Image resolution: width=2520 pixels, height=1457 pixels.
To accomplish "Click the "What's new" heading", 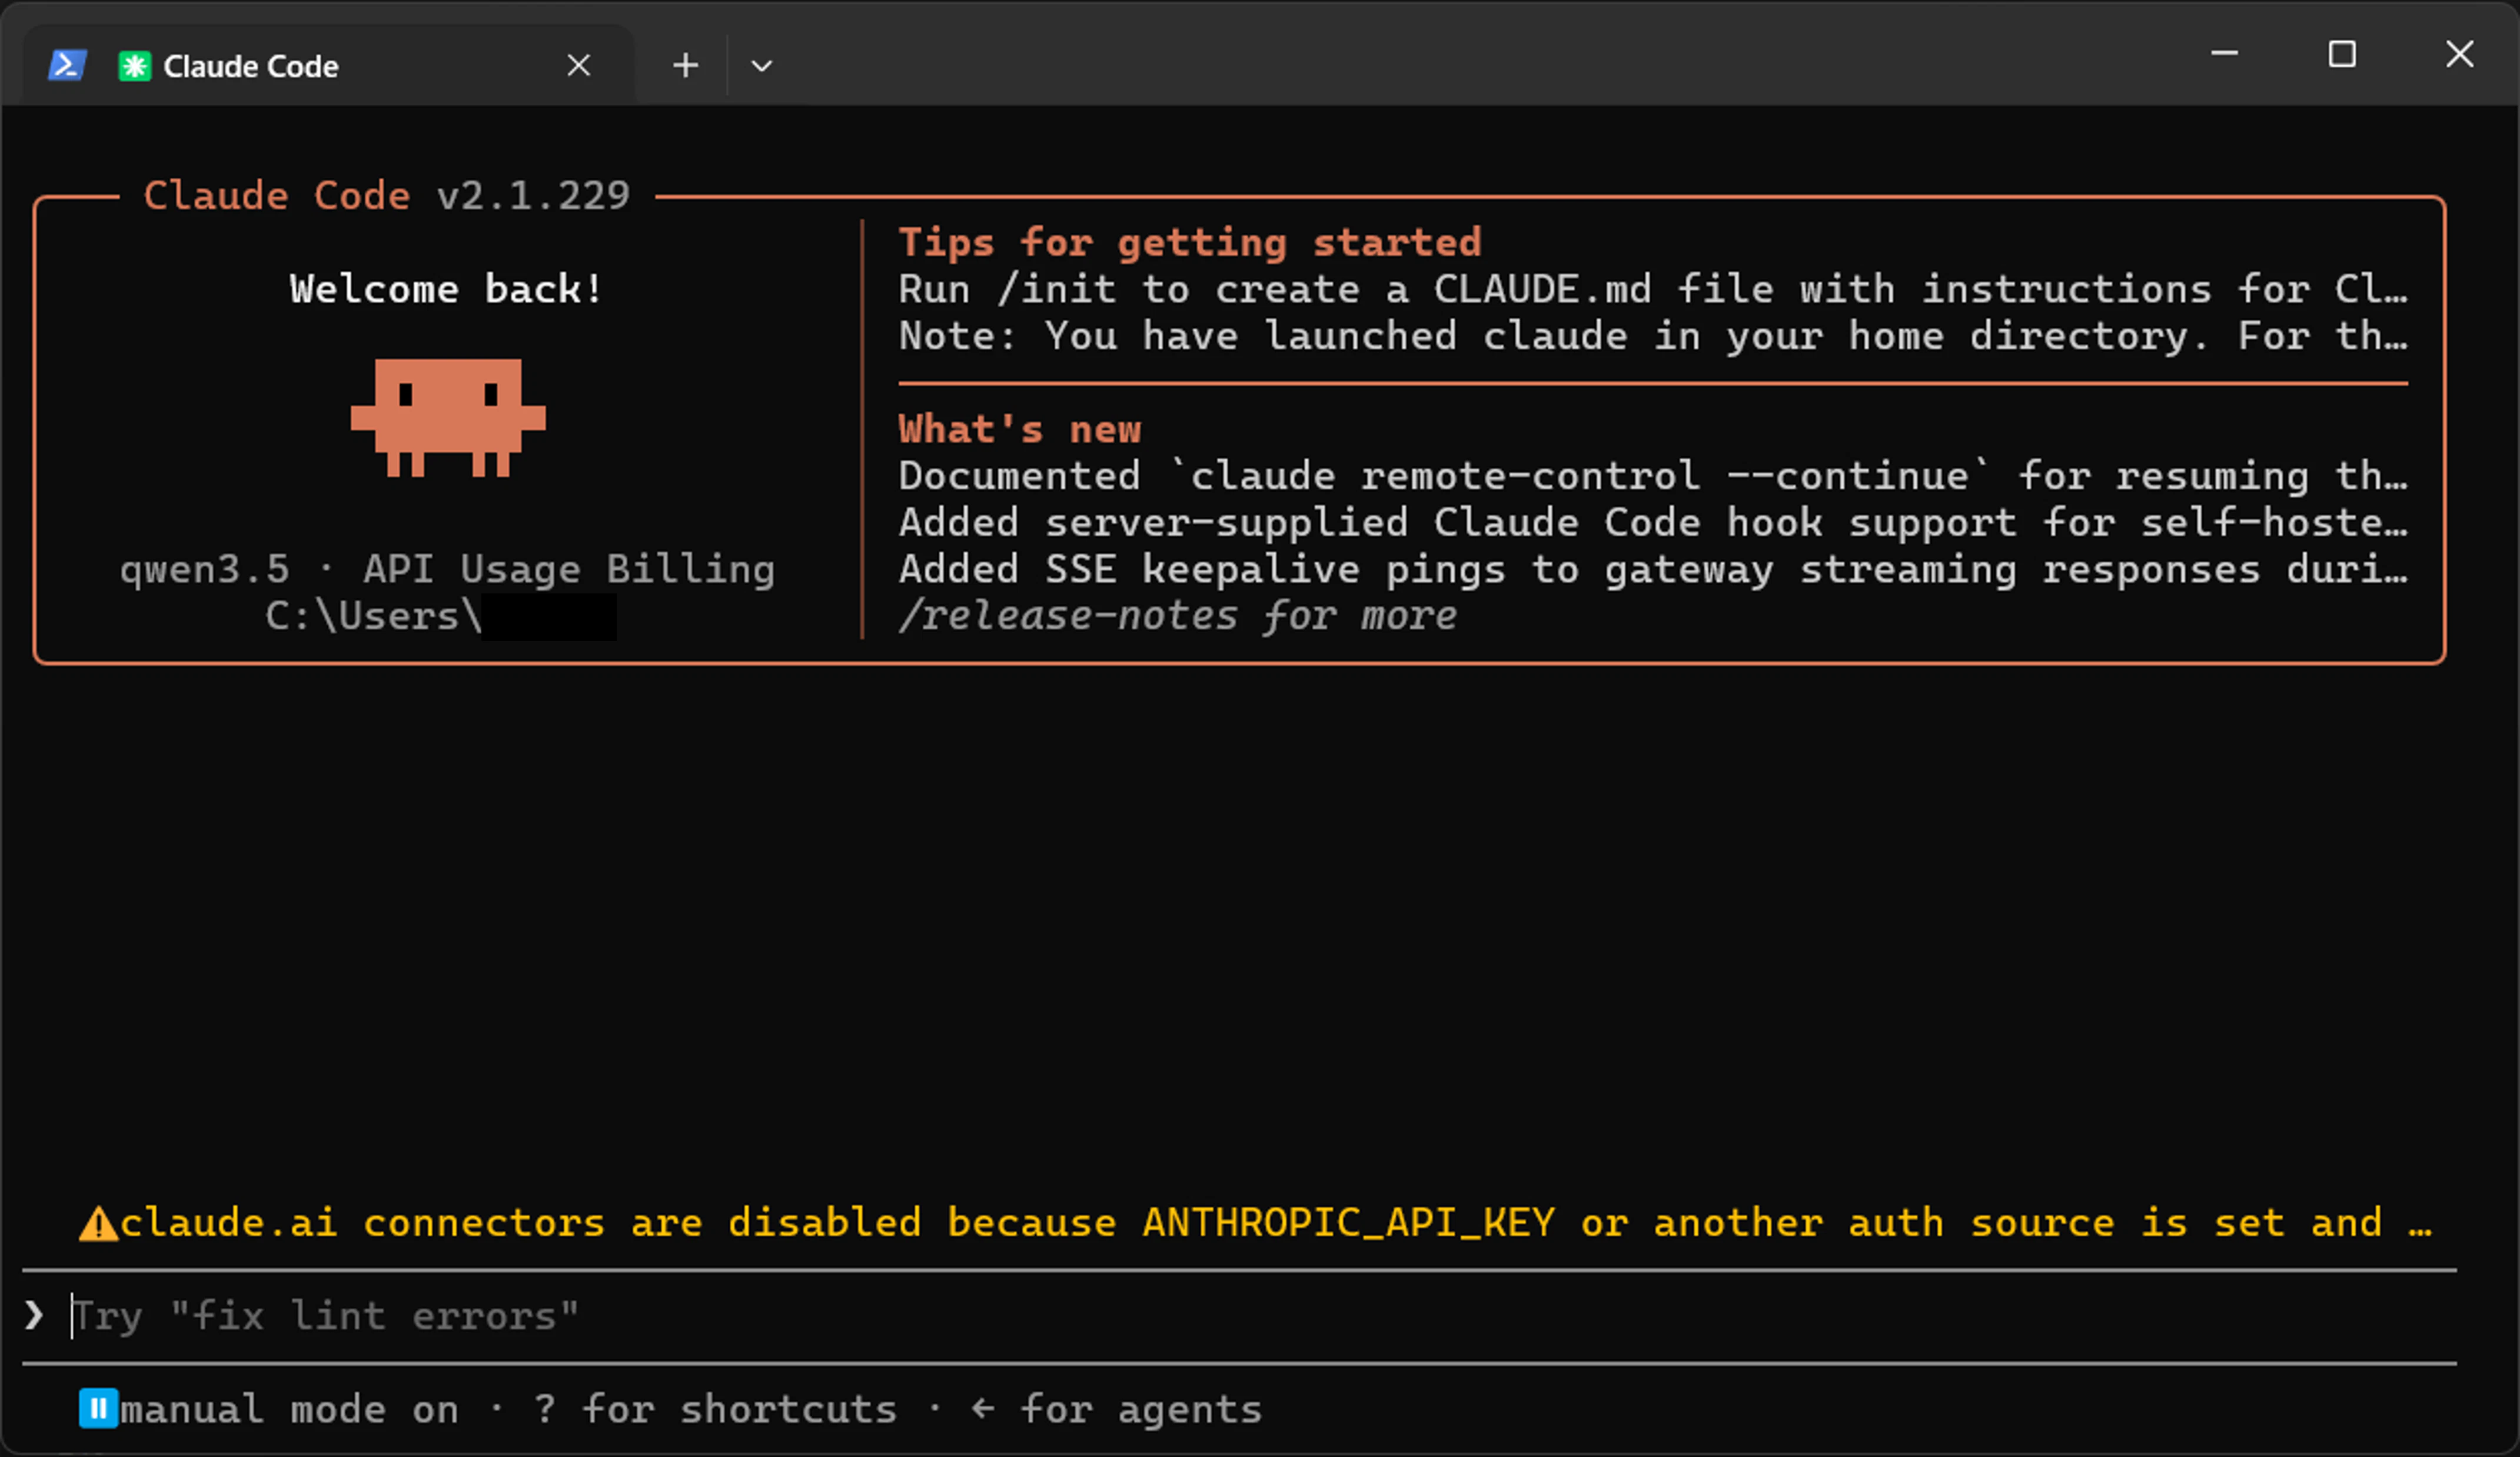I will 1020,429.
